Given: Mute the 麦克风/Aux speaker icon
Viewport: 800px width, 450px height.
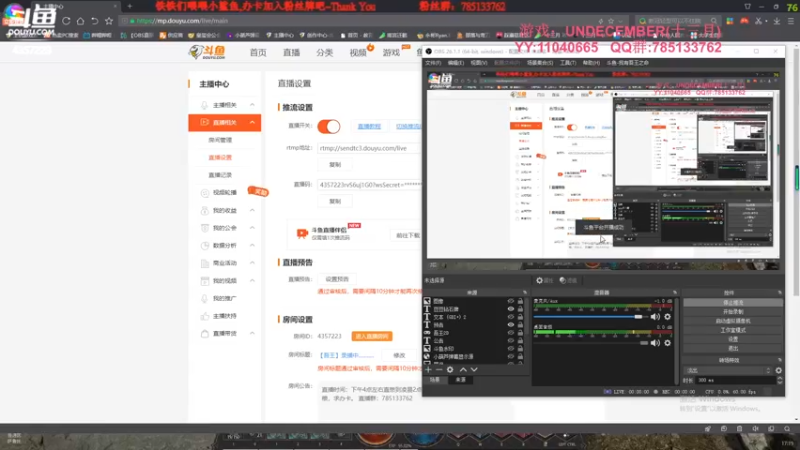Looking at the screenshot, I should click(655, 317).
